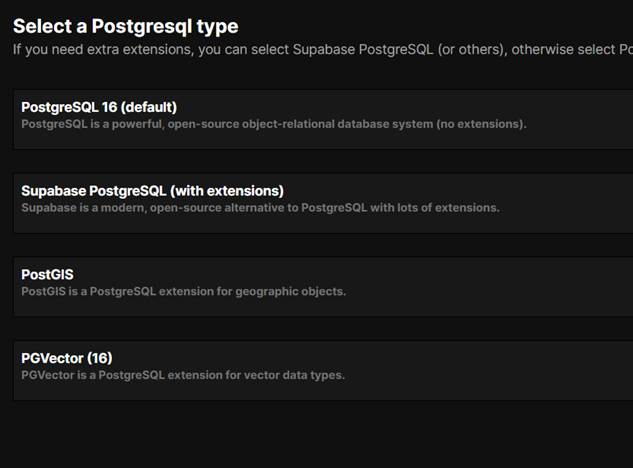Click the "PostgreSQL 16 (default)" title text
The width and height of the screenshot is (633, 468).
[99, 107]
